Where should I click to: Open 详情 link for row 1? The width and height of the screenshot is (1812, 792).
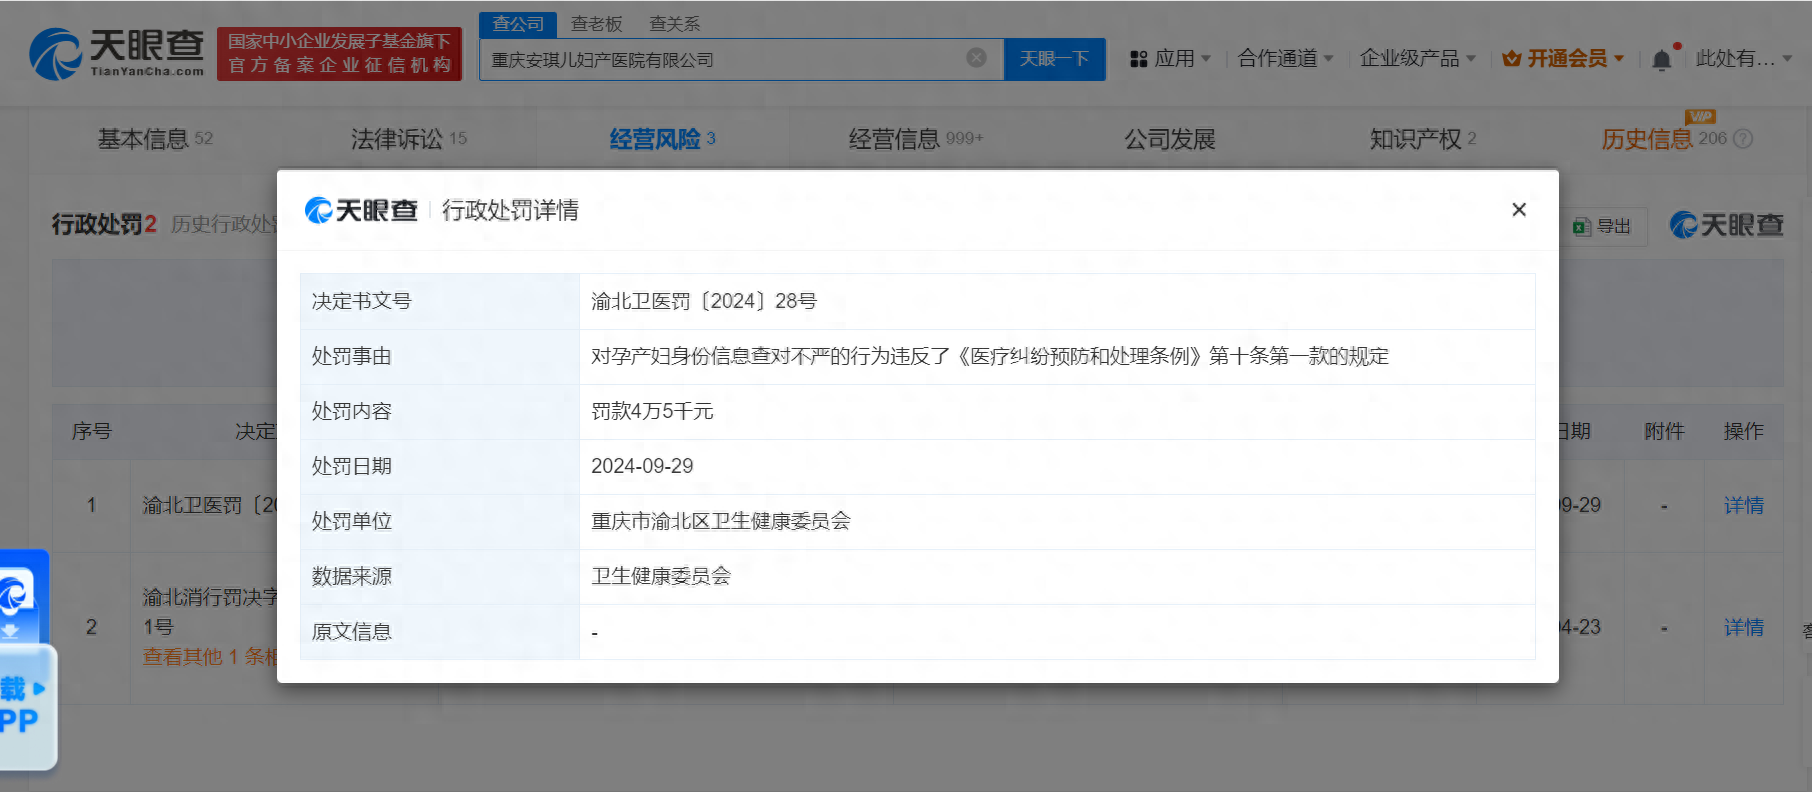point(1743,505)
